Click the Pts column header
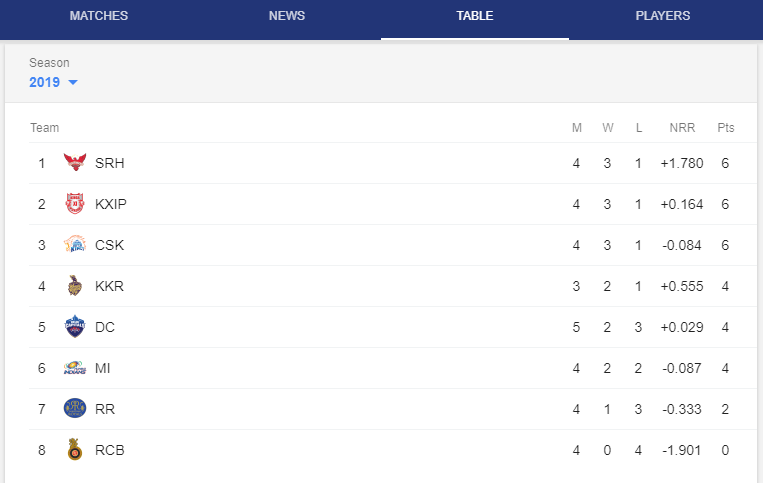This screenshot has width=763, height=483. tap(726, 127)
